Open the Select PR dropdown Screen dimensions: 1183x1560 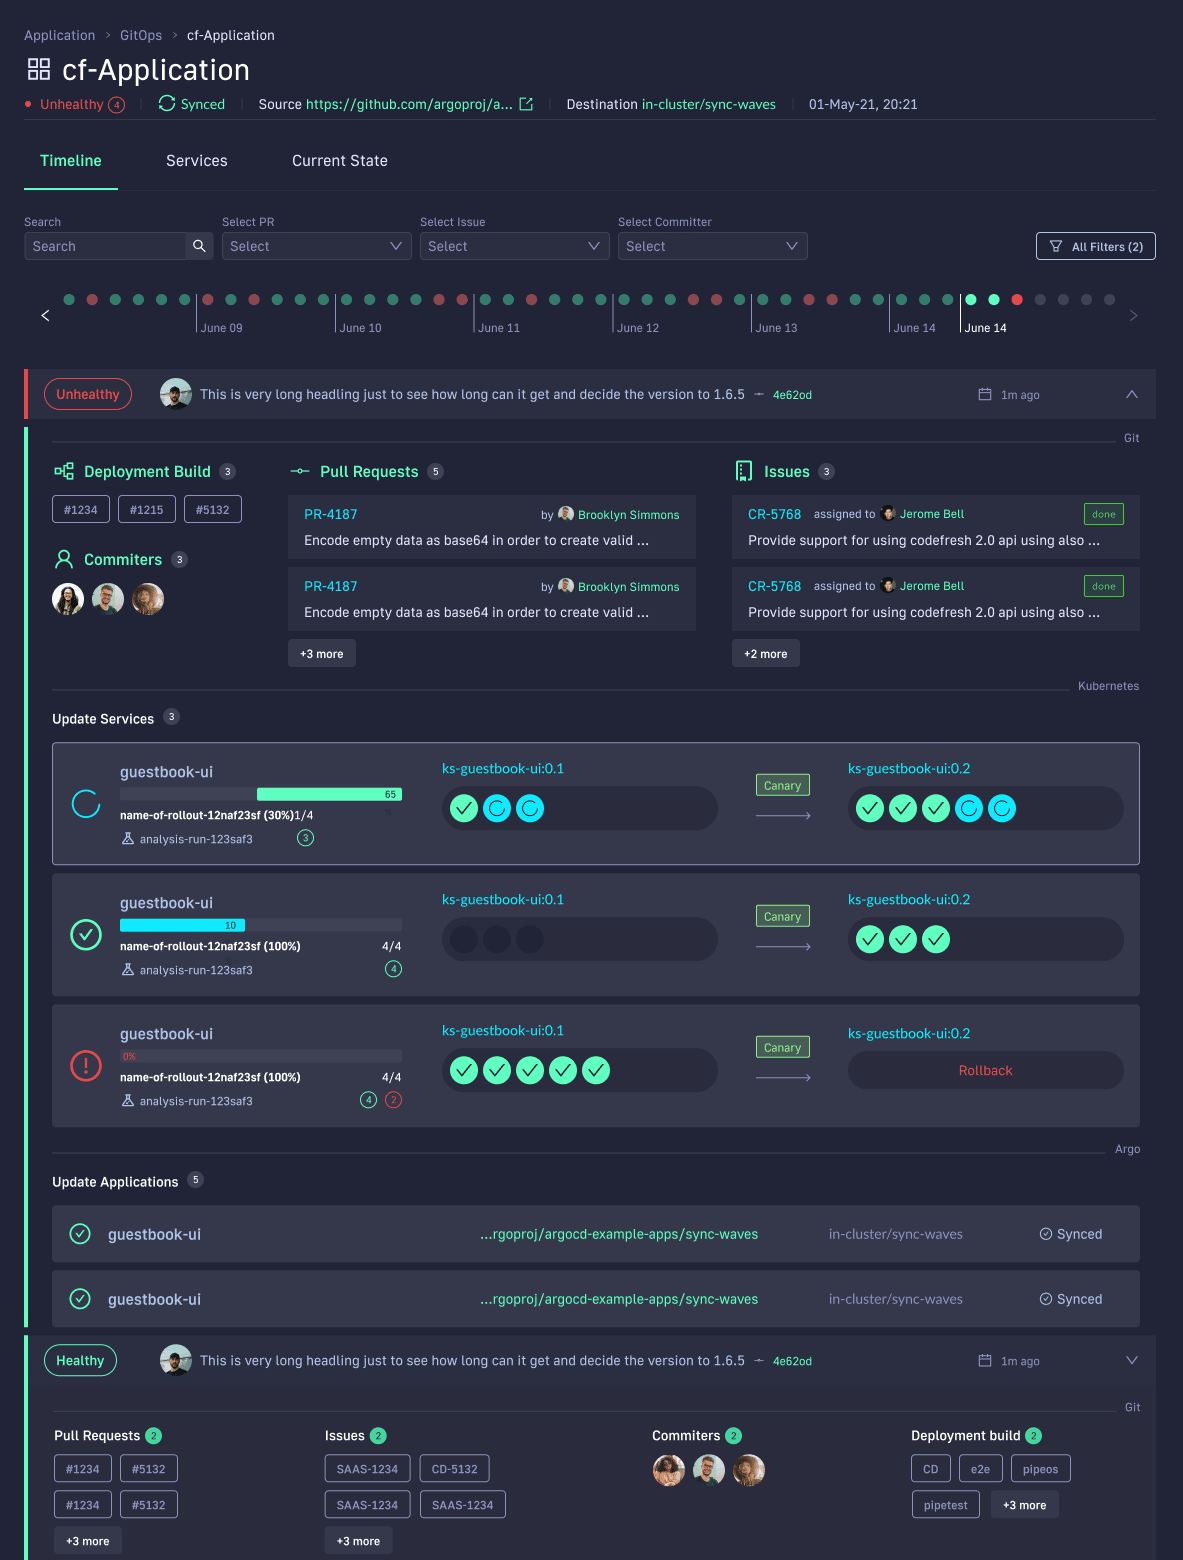coord(316,245)
